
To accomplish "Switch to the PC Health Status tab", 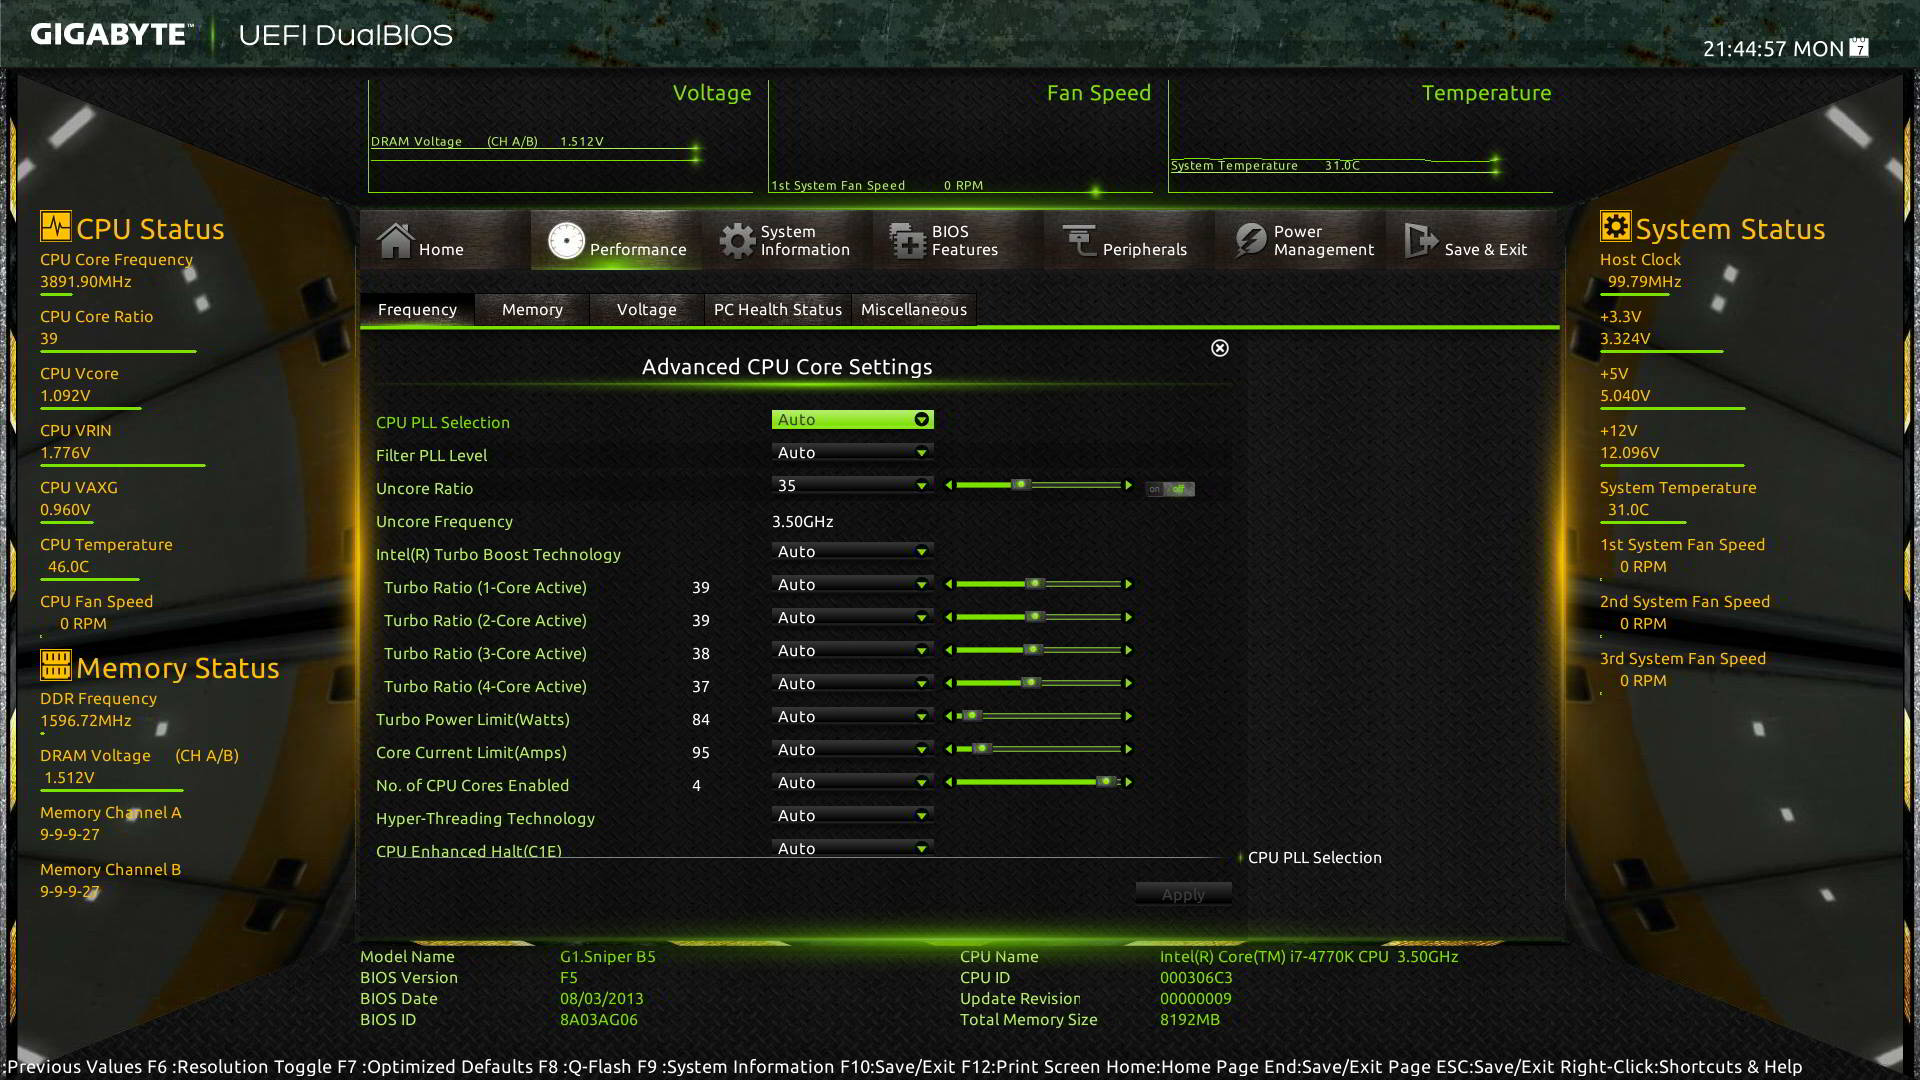I will pyautogui.click(x=778, y=309).
